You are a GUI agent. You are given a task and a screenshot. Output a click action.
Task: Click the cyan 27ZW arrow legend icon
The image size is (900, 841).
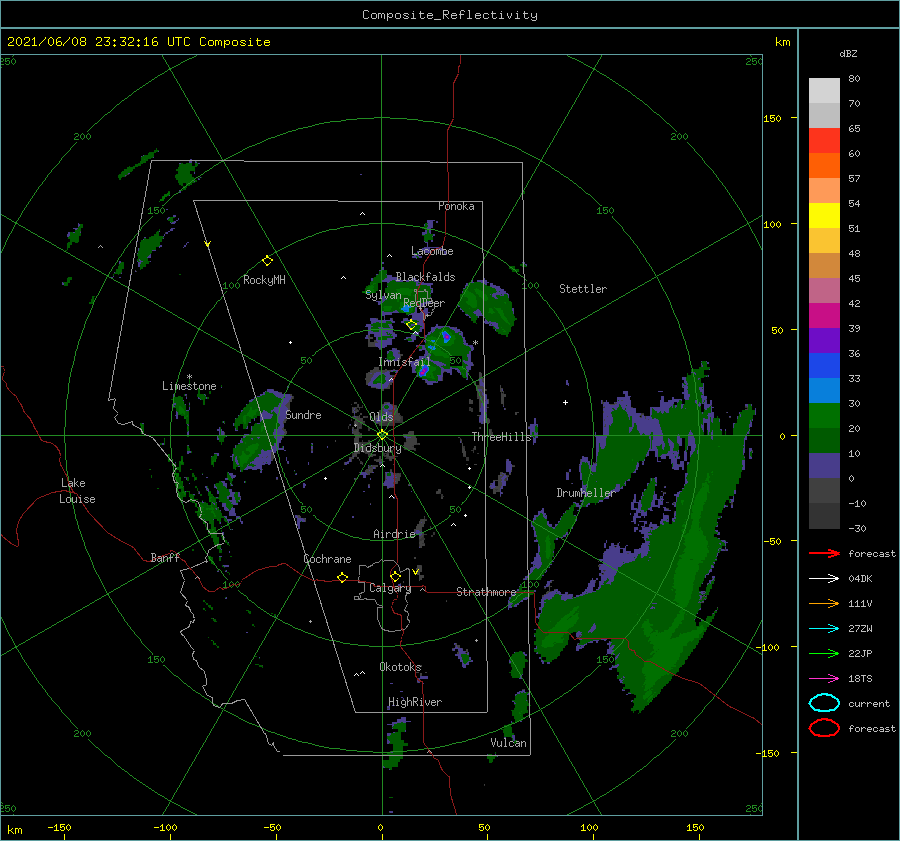(824, 629)
